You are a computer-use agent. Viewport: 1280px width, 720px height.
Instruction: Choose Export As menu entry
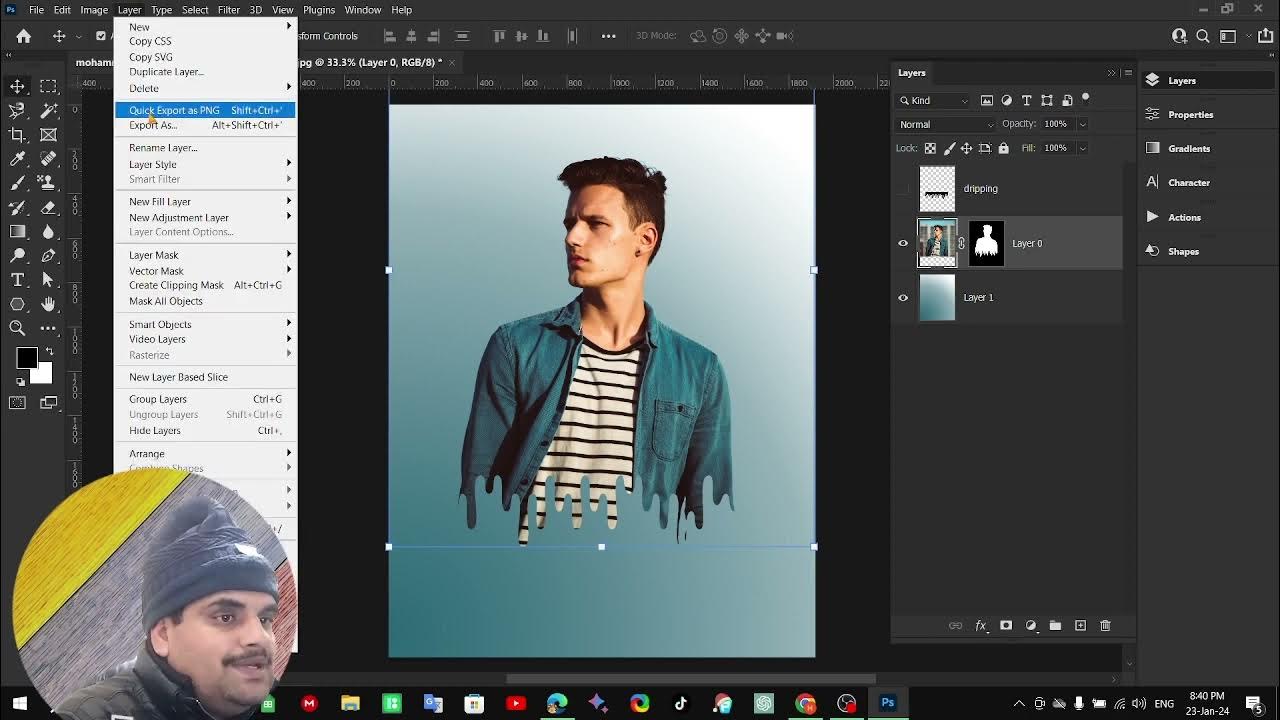point(205,125)
